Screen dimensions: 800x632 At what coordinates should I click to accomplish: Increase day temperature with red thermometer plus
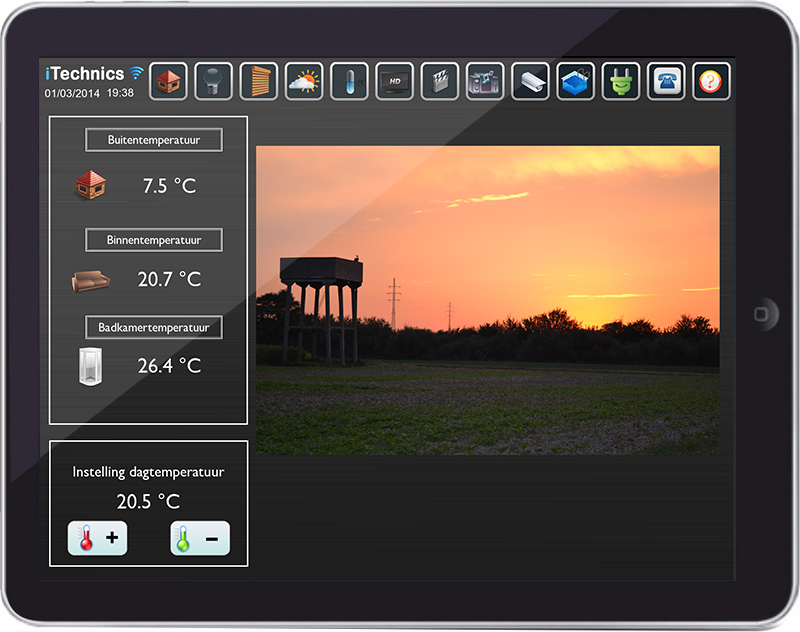(x=97, y=539)
